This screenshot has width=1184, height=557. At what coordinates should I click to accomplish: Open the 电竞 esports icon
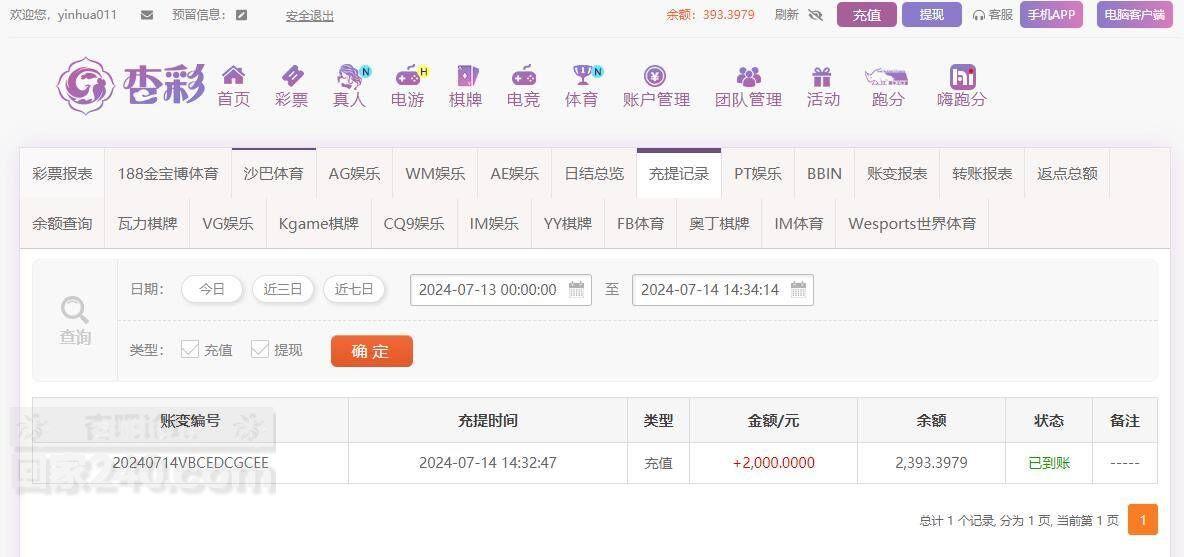pyautogui.click(x=523, y=75)
